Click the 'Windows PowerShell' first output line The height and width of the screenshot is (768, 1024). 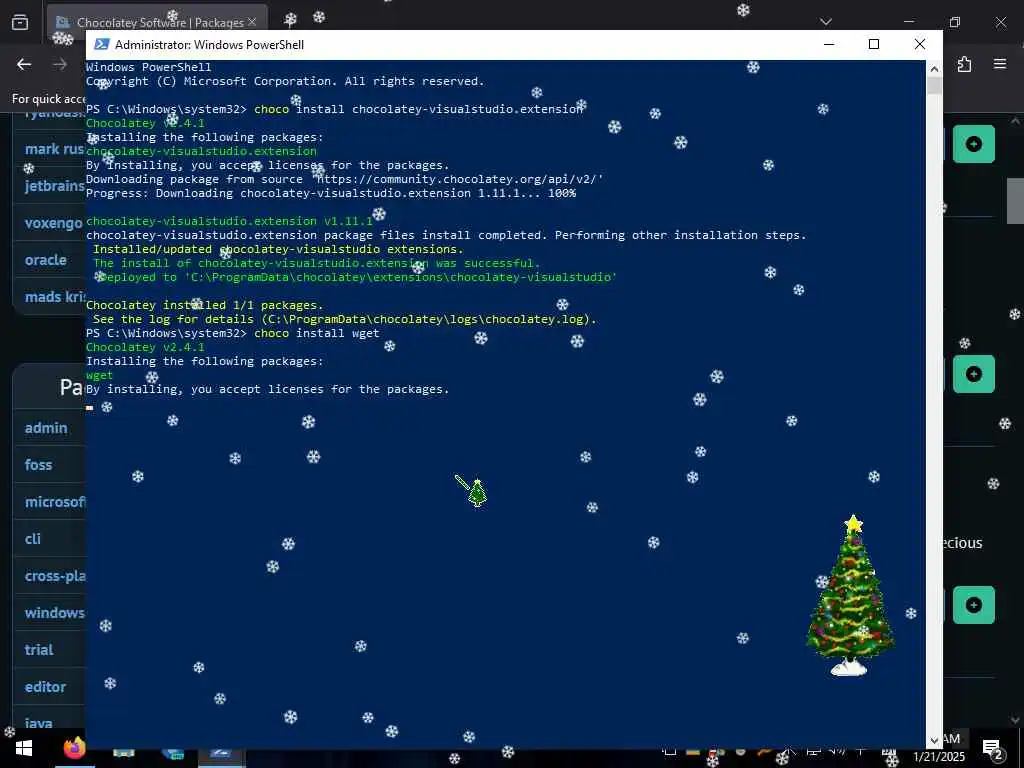click(148, 67)
